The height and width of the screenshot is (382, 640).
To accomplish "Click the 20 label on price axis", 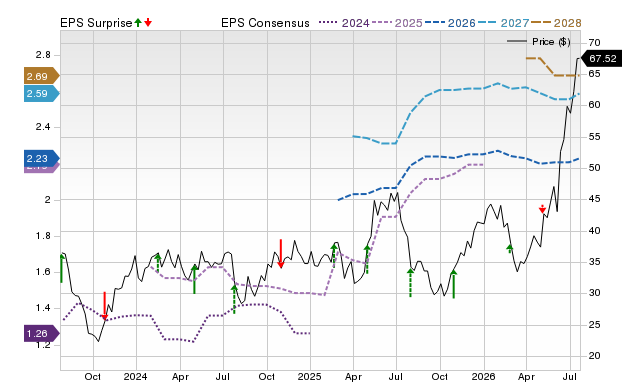I will [x=594, y=356].
